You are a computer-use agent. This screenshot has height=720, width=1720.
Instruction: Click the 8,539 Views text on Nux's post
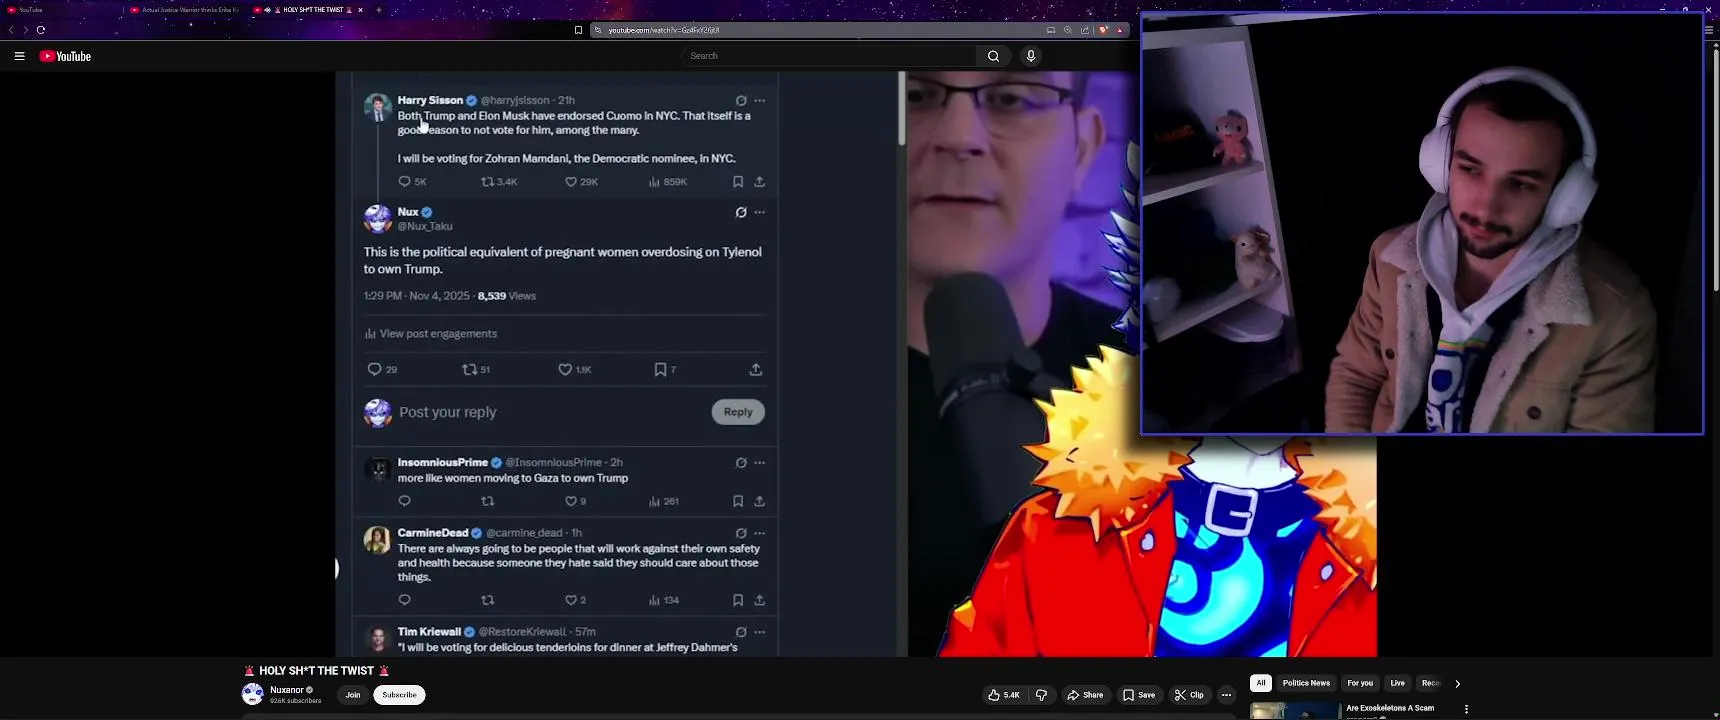tap(507, 296)
